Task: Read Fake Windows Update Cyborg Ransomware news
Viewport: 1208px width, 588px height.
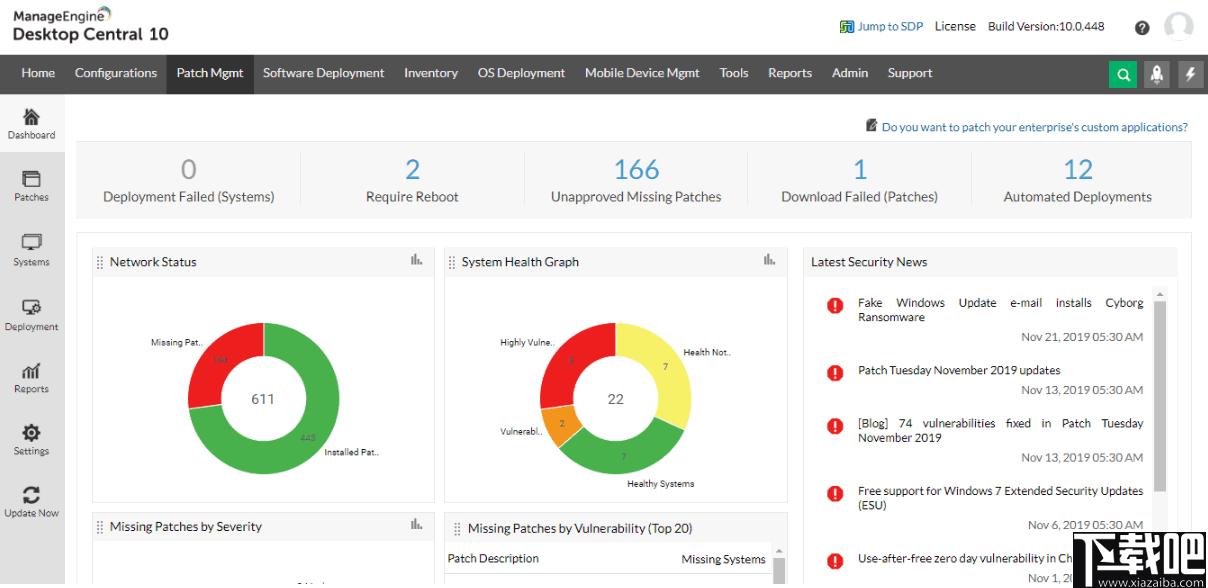Action: coord(1000,310)
